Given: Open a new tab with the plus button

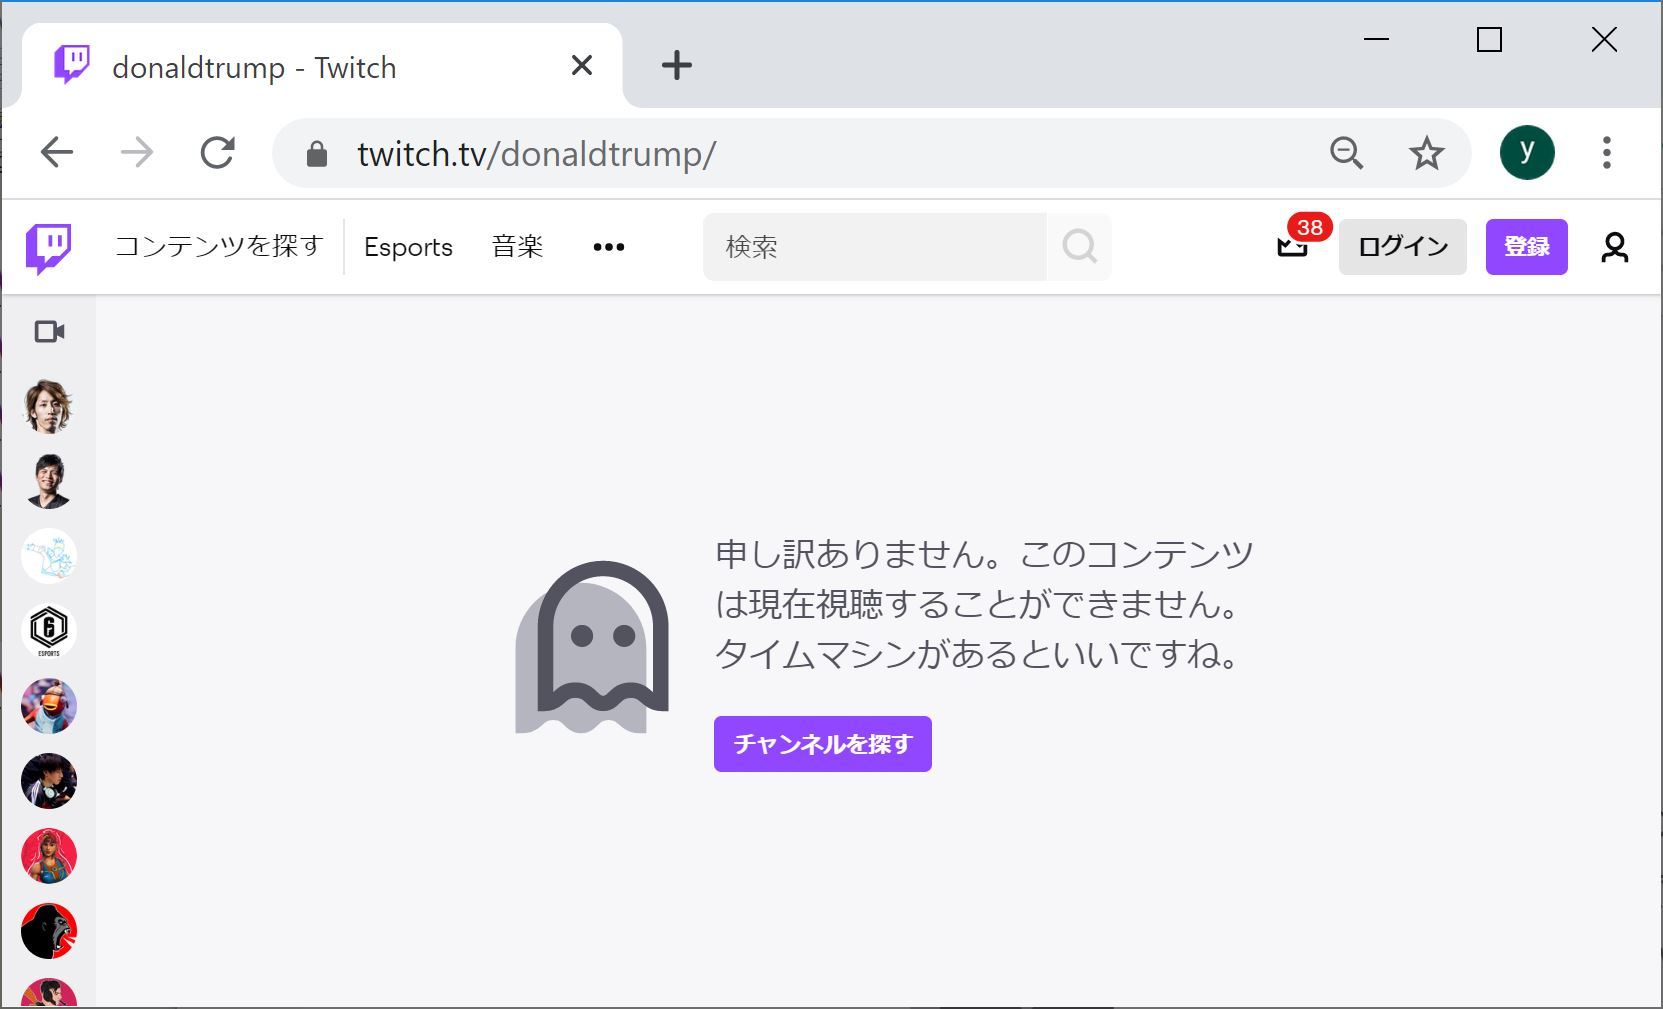Looking at the screenshot, I should pyautogui.click(x=677, y=66).
